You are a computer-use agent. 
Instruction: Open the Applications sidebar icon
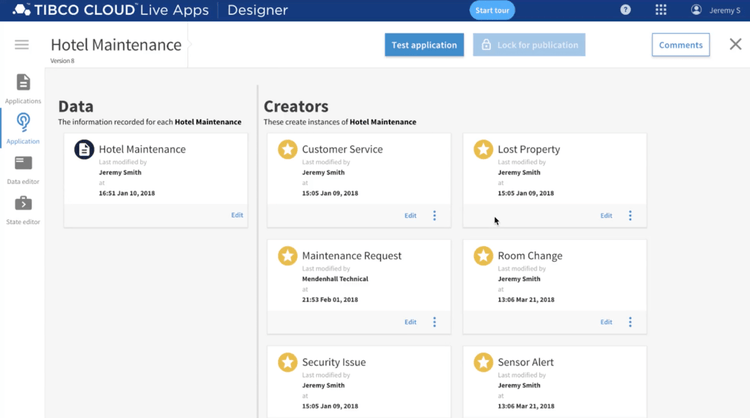point(23,89)
